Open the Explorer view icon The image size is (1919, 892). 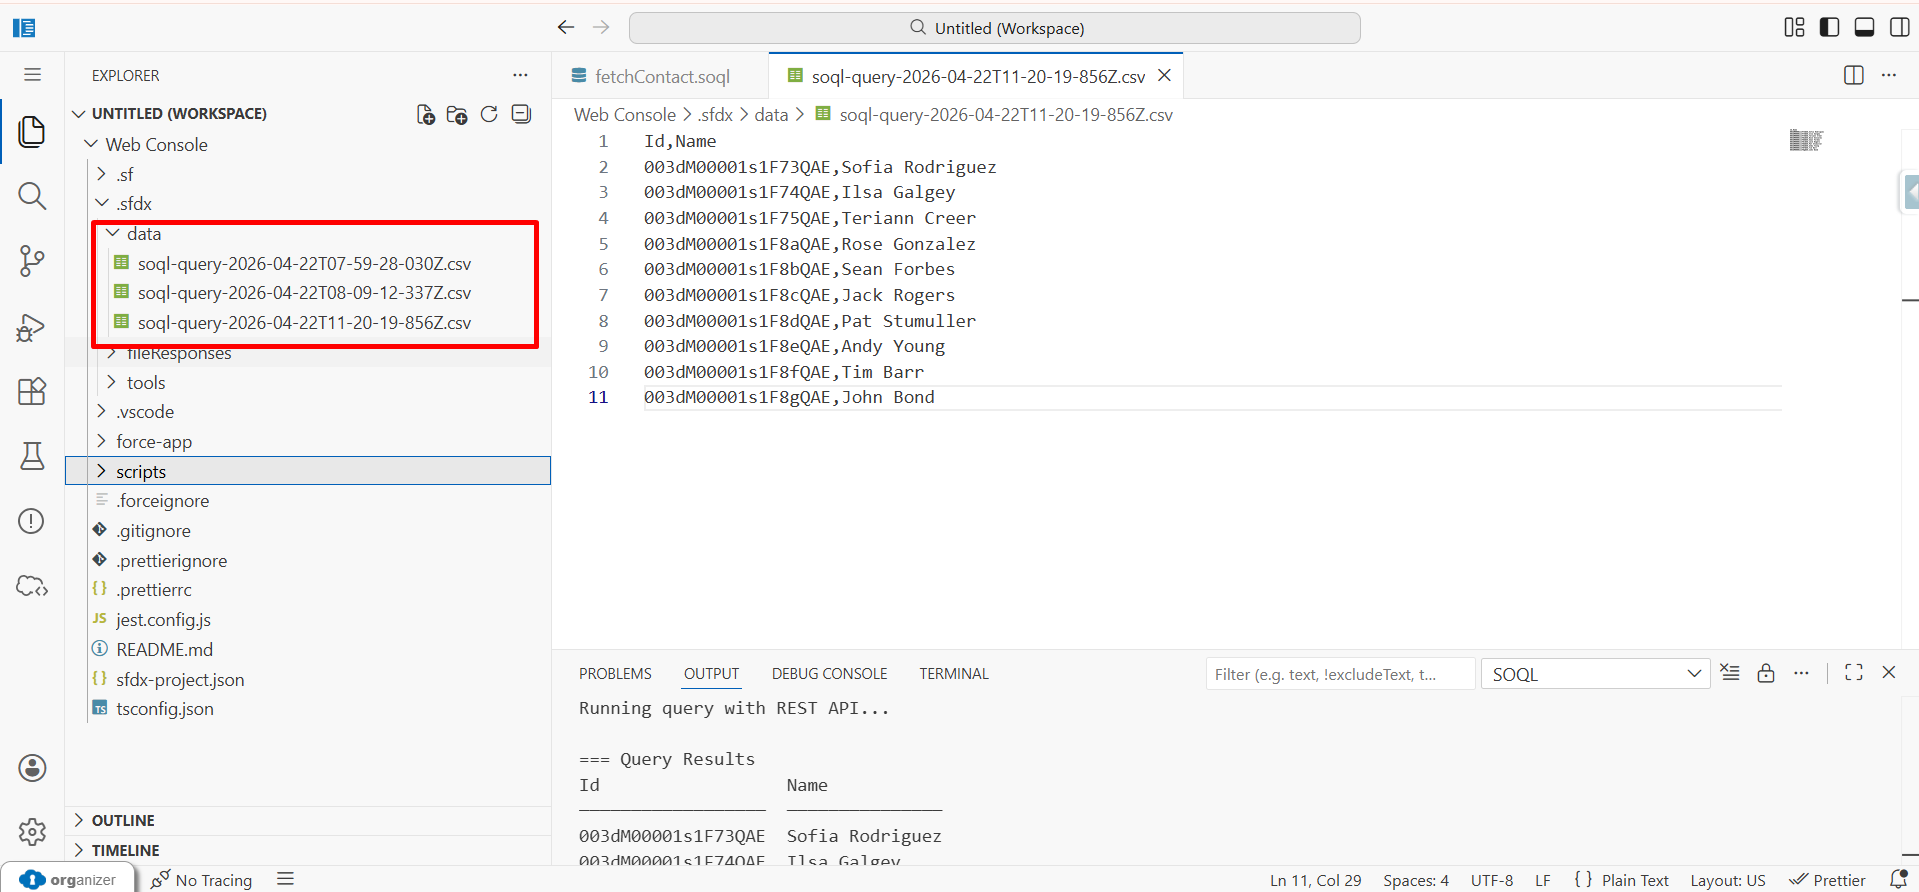pos(32,131)
